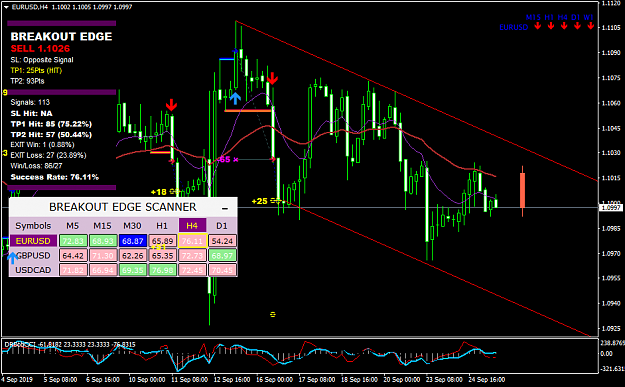Click the yellow TP1: 25Pts (HIT) line
625x387 pixels.
coord(36,71)
